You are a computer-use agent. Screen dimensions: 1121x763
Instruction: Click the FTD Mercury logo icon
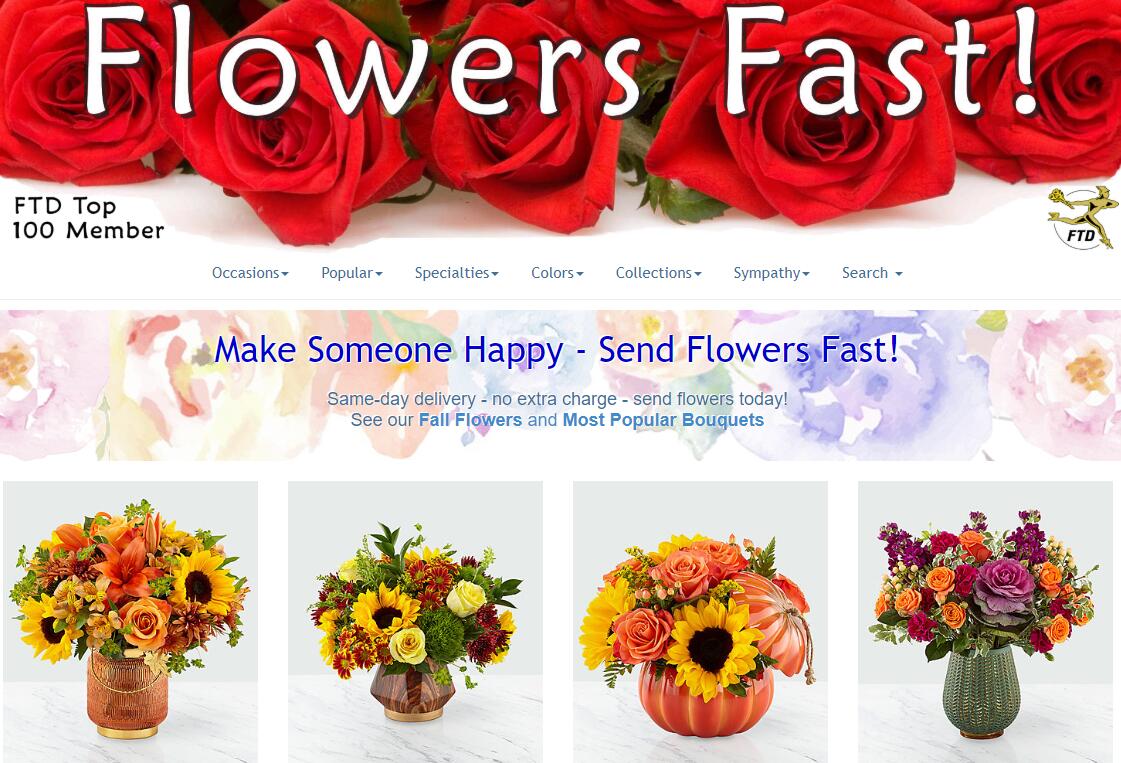(x=1082, y=217)
